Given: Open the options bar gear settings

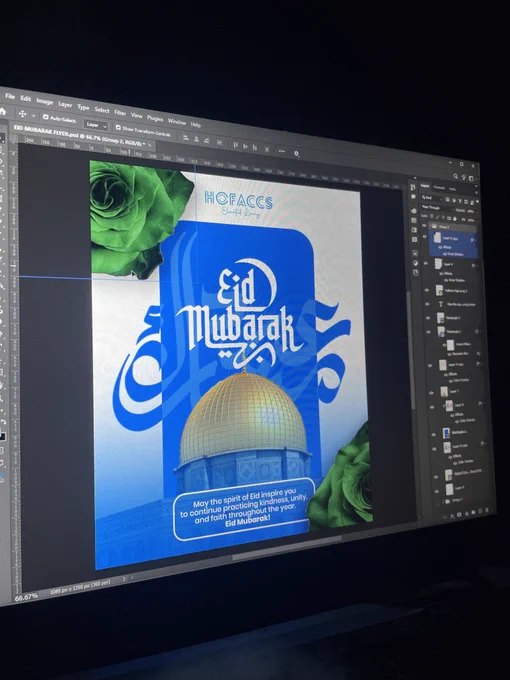Looking at the screenshot, I should point(296,153).
